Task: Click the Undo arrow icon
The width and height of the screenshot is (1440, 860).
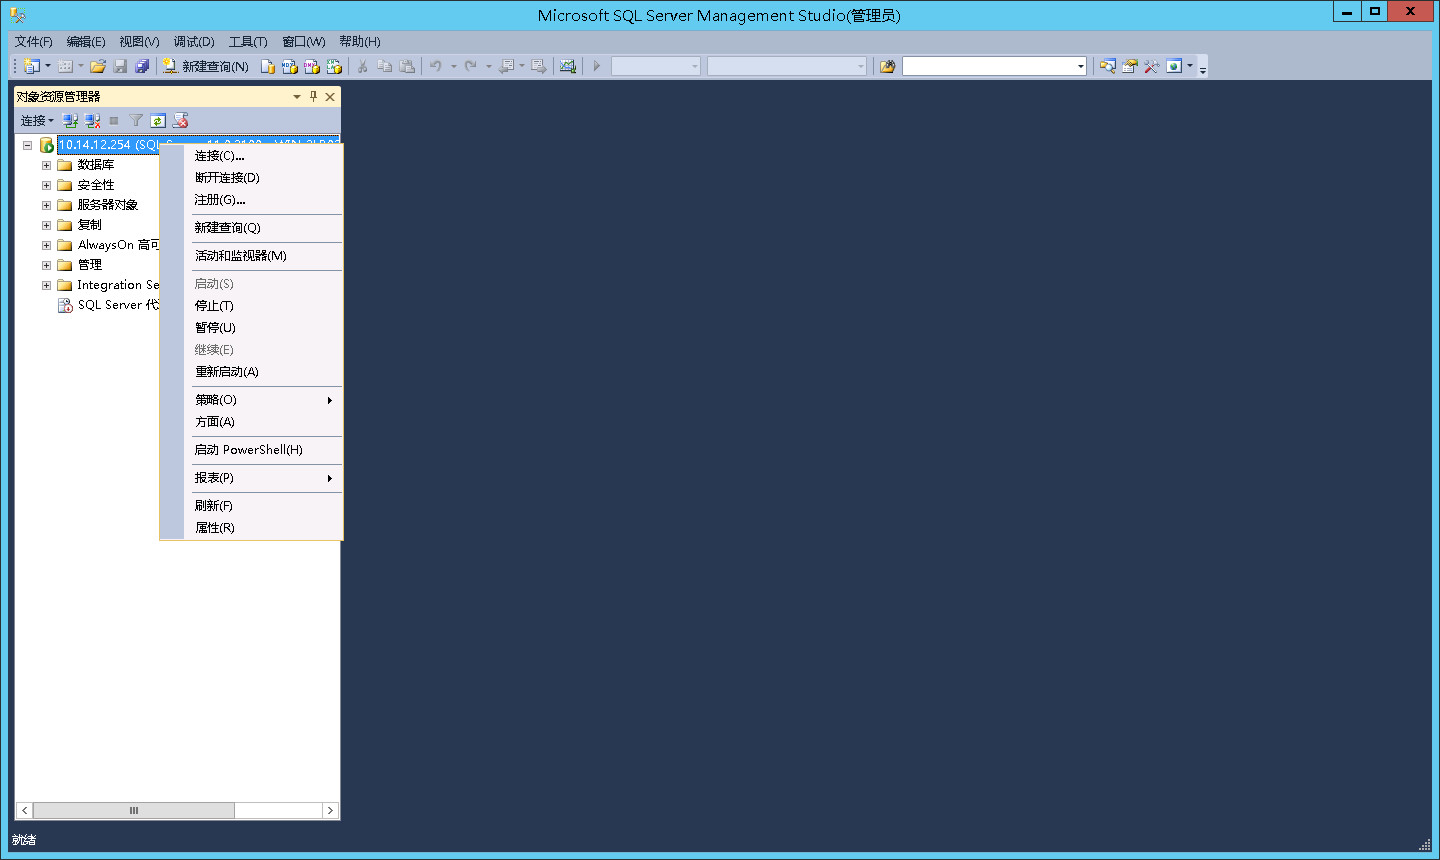Action: pos(436,66)
